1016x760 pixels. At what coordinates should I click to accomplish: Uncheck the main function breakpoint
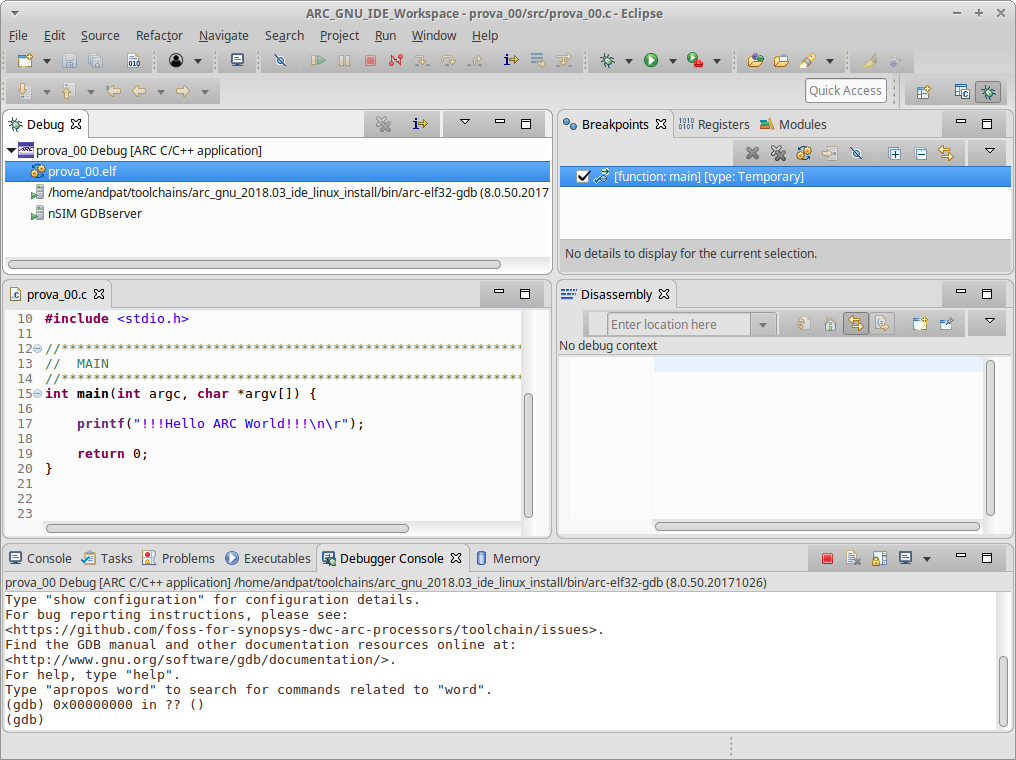pyautogui.click(x=583, y=174)
